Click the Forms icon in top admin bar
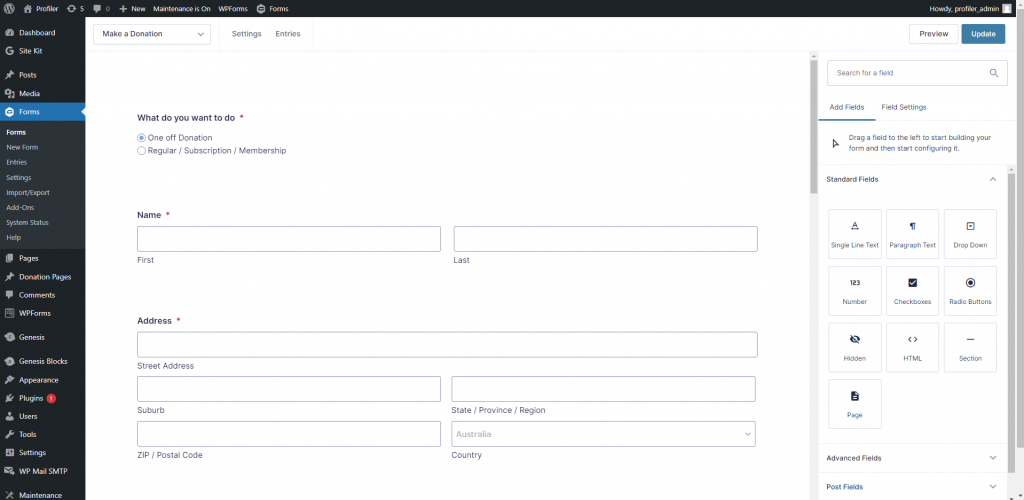Screen dimensions: 1024x500 261,8
